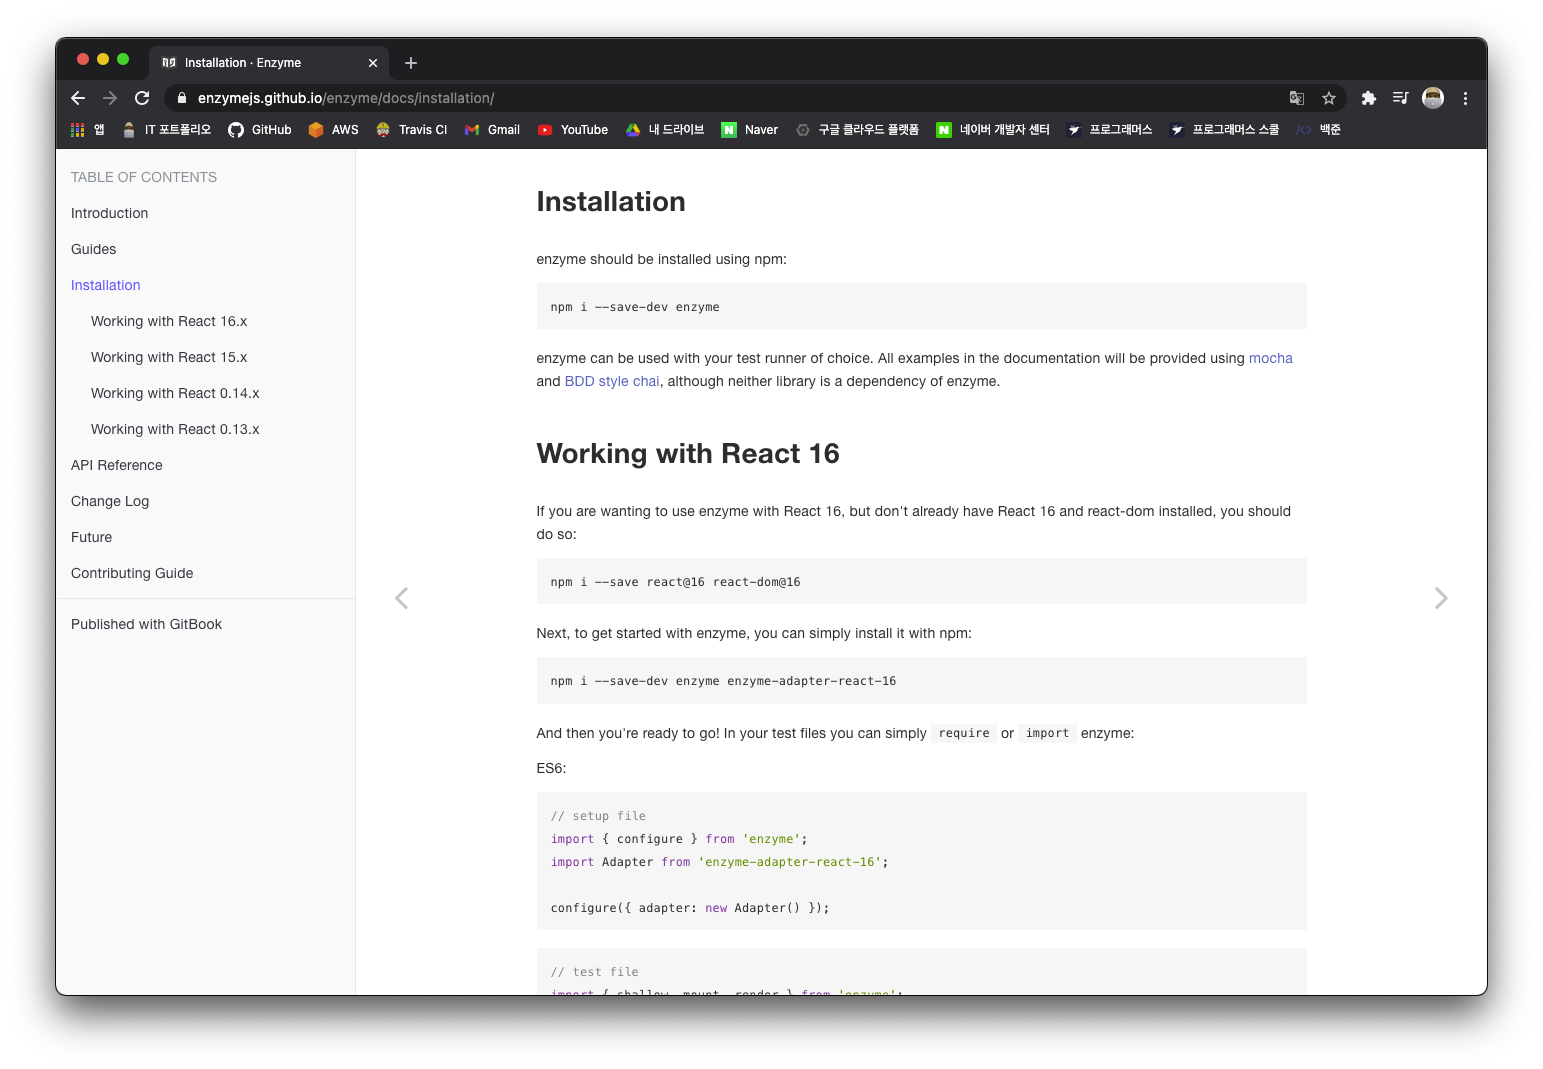Screen dimensions: 1543x1069
Task: Follow the BDD style chai link
Action: (612, 381)
